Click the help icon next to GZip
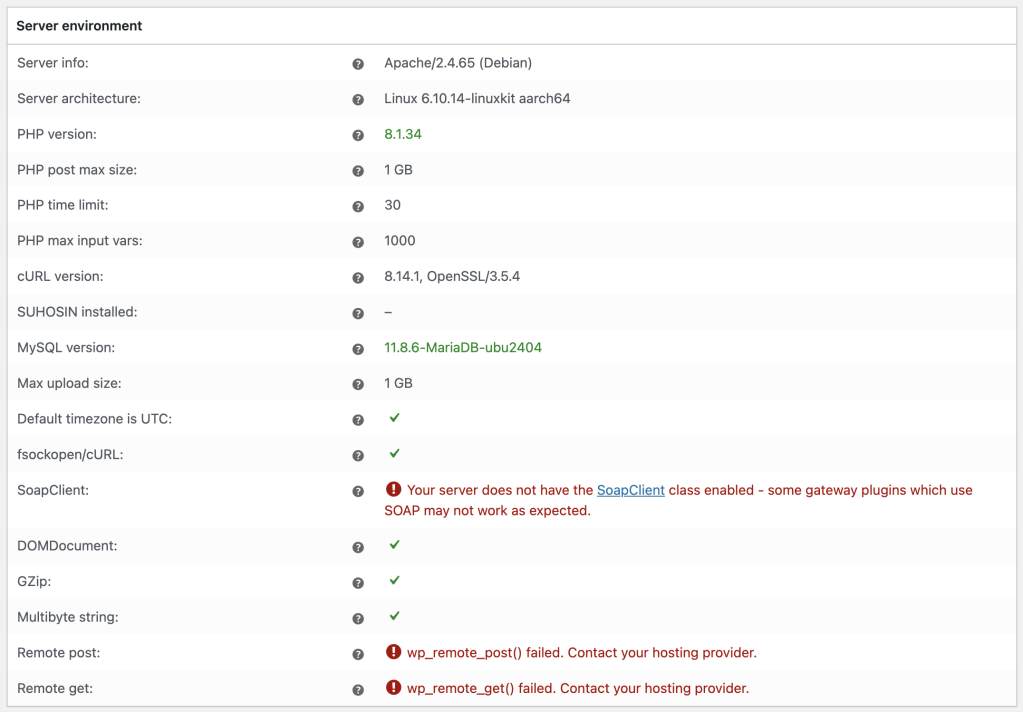This screenshot has height=712, width=1023. 358,582
